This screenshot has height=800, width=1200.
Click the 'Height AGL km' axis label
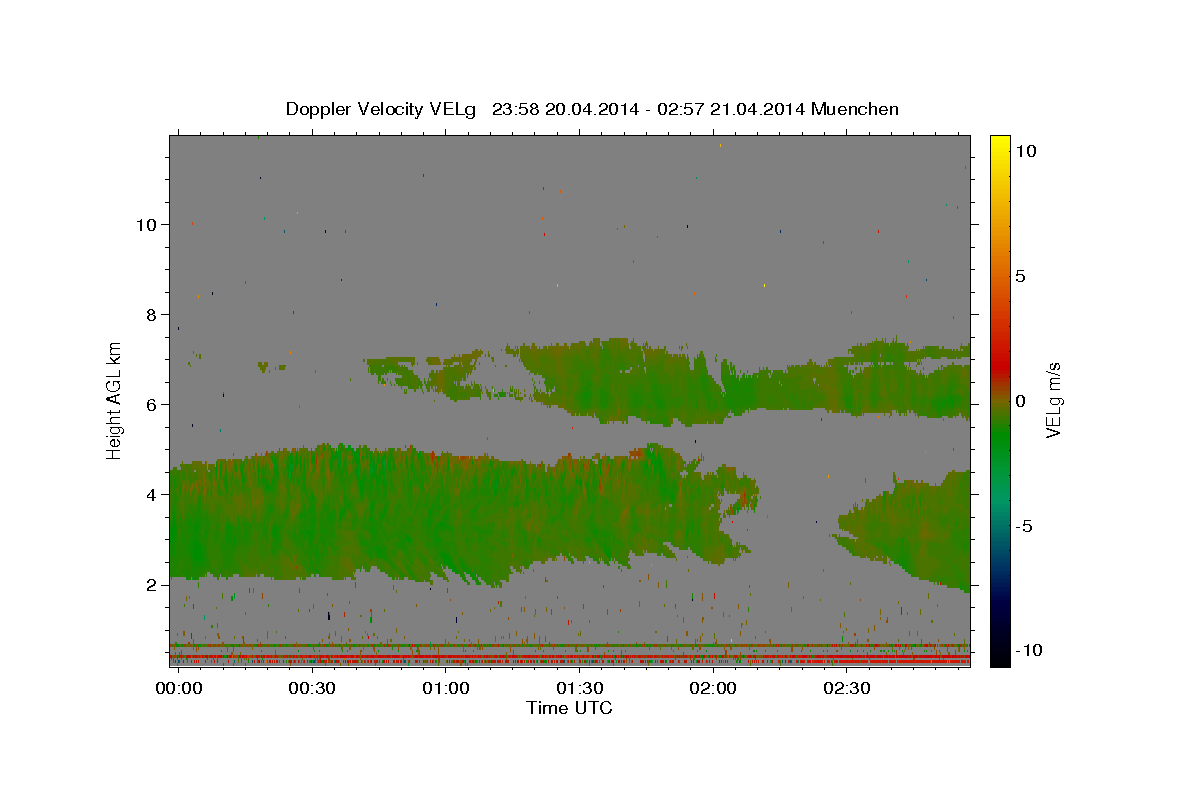[115, 400]
